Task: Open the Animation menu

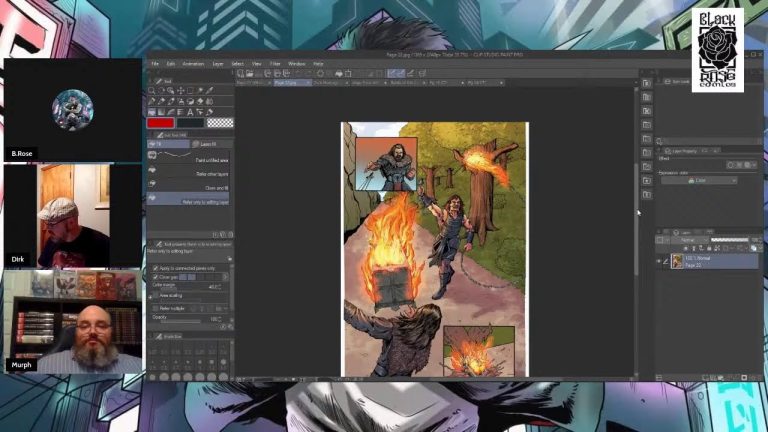Action: [193, 63]
